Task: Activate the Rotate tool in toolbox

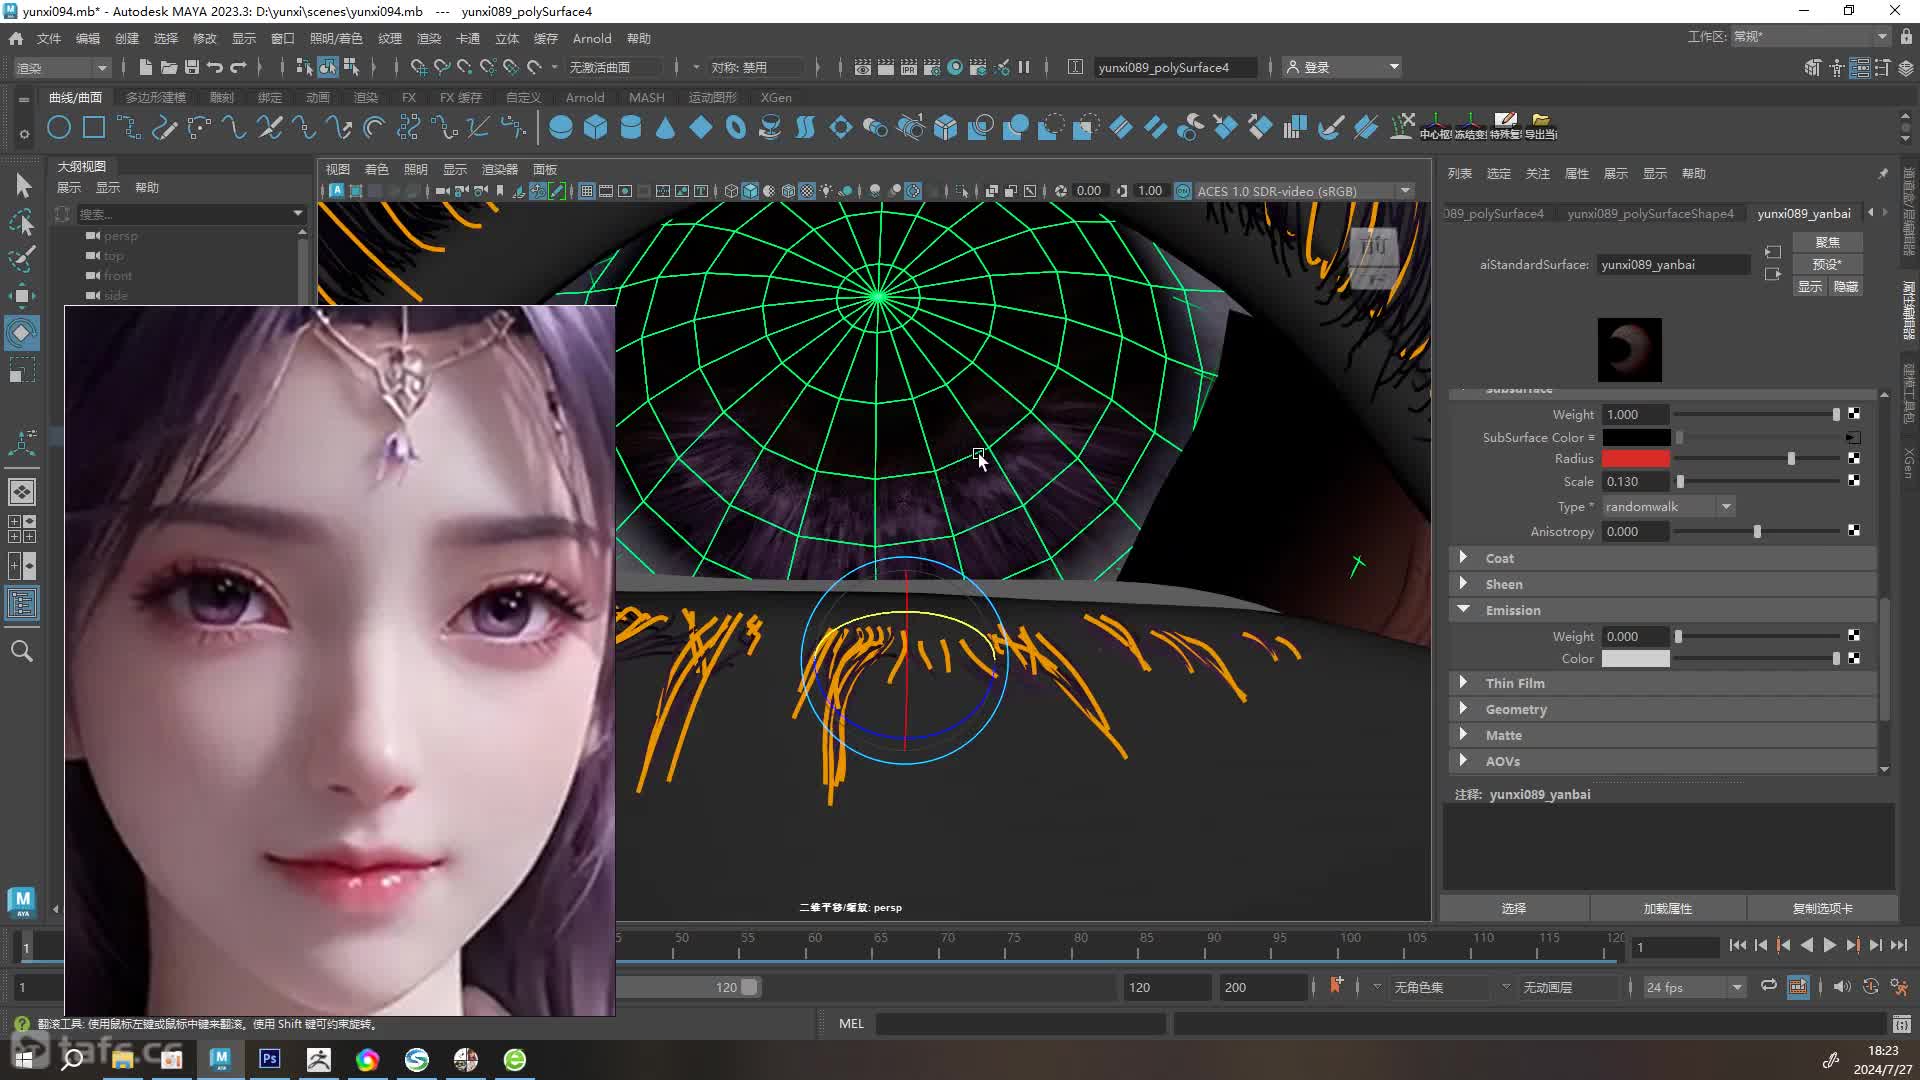Action: pyautogui.click(x=22, y=333)
